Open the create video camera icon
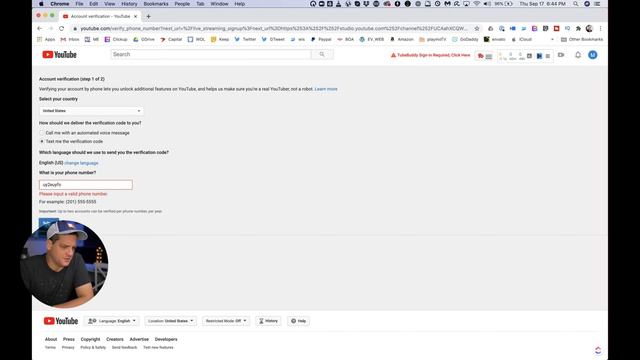Image resolution: width=640 pixels, height=360 pixels. [561, 55]
